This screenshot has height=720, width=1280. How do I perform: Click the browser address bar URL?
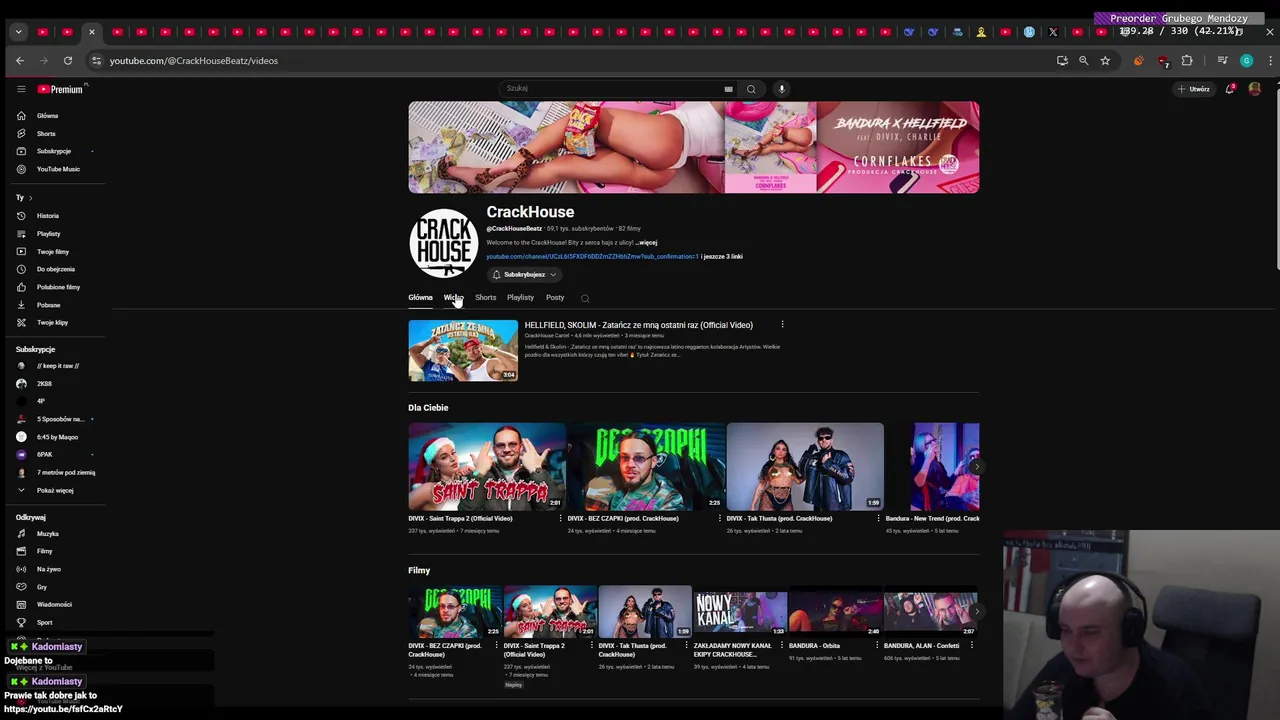194,61
